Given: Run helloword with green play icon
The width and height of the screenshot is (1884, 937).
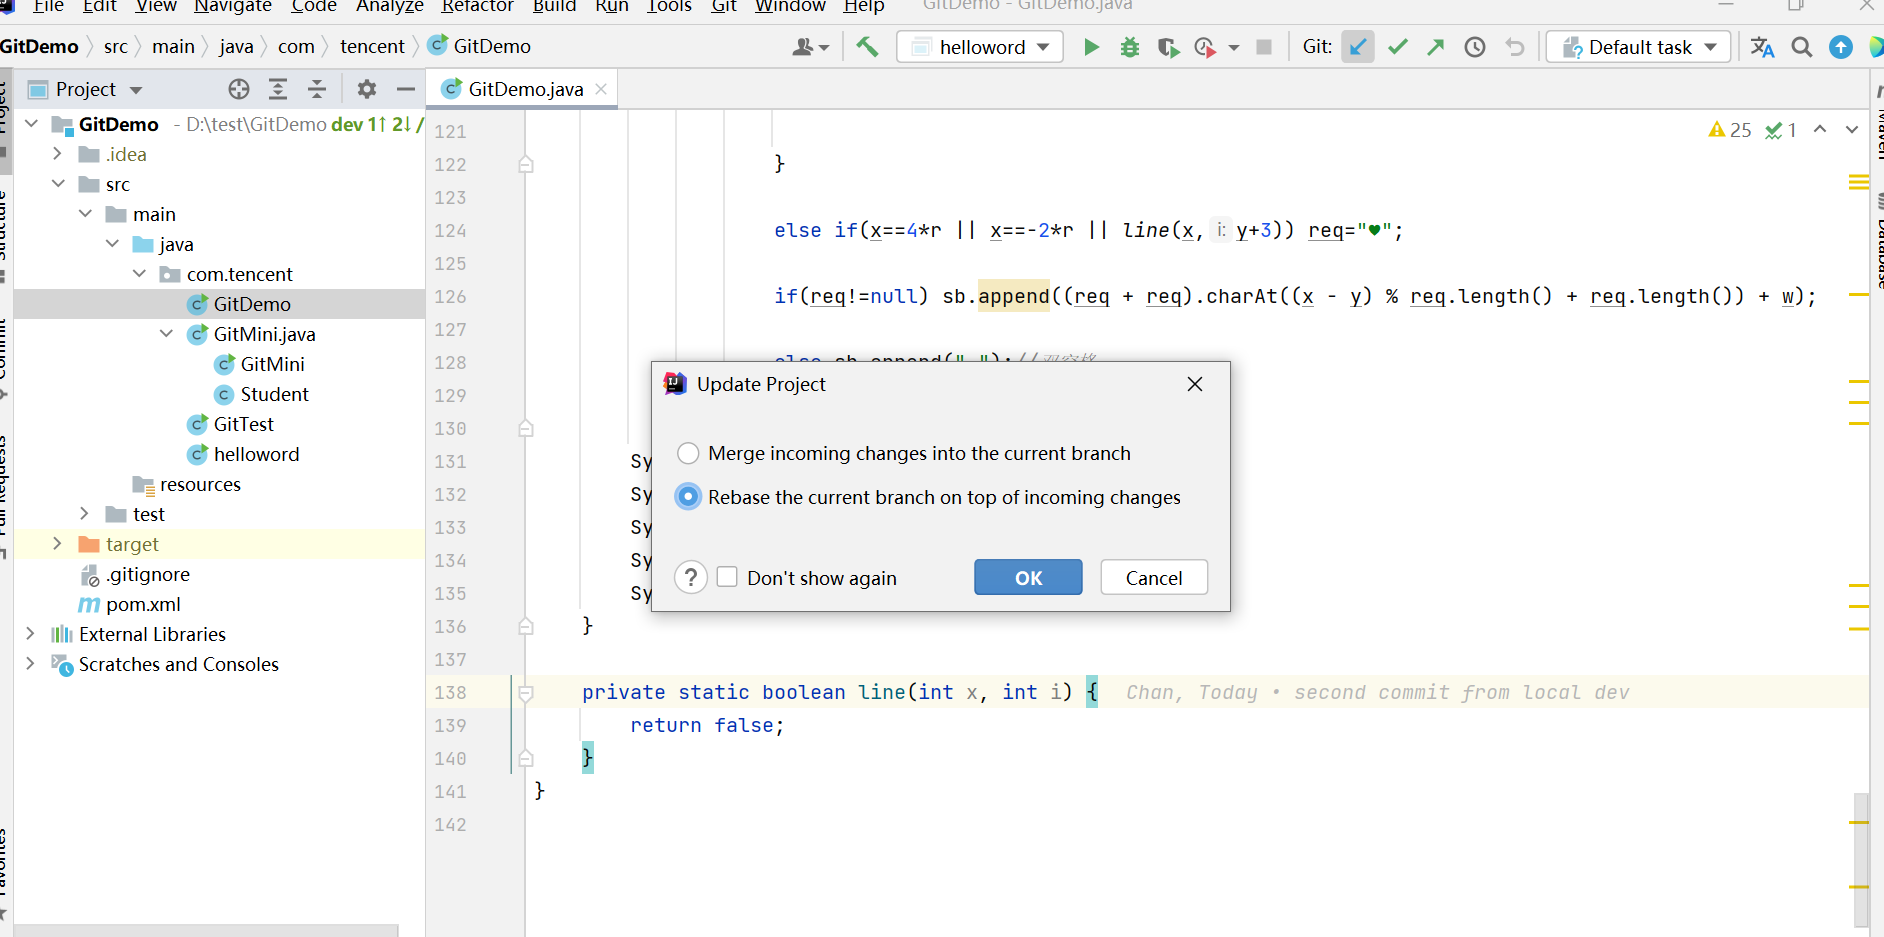Looking at the screenshot, I should click(x=1091, y=47).
